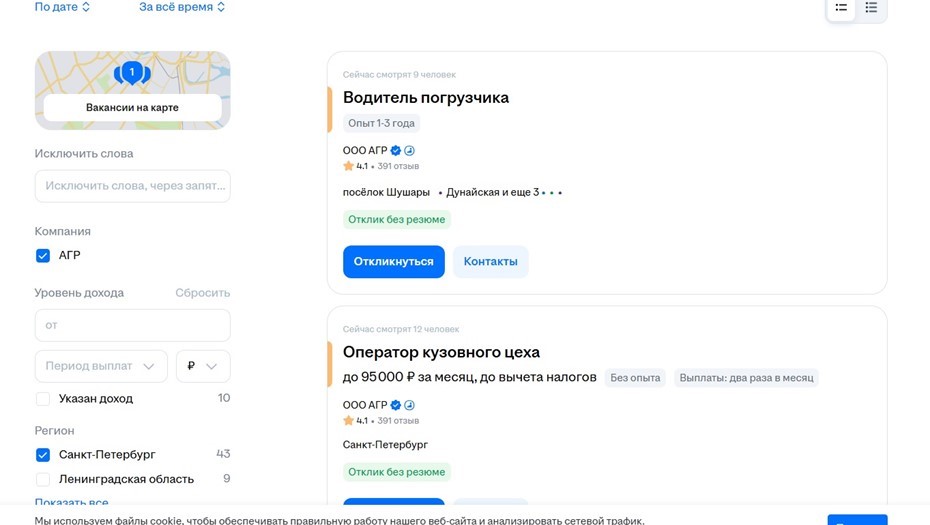Switch to the compact list view icon

pos(871,8)
